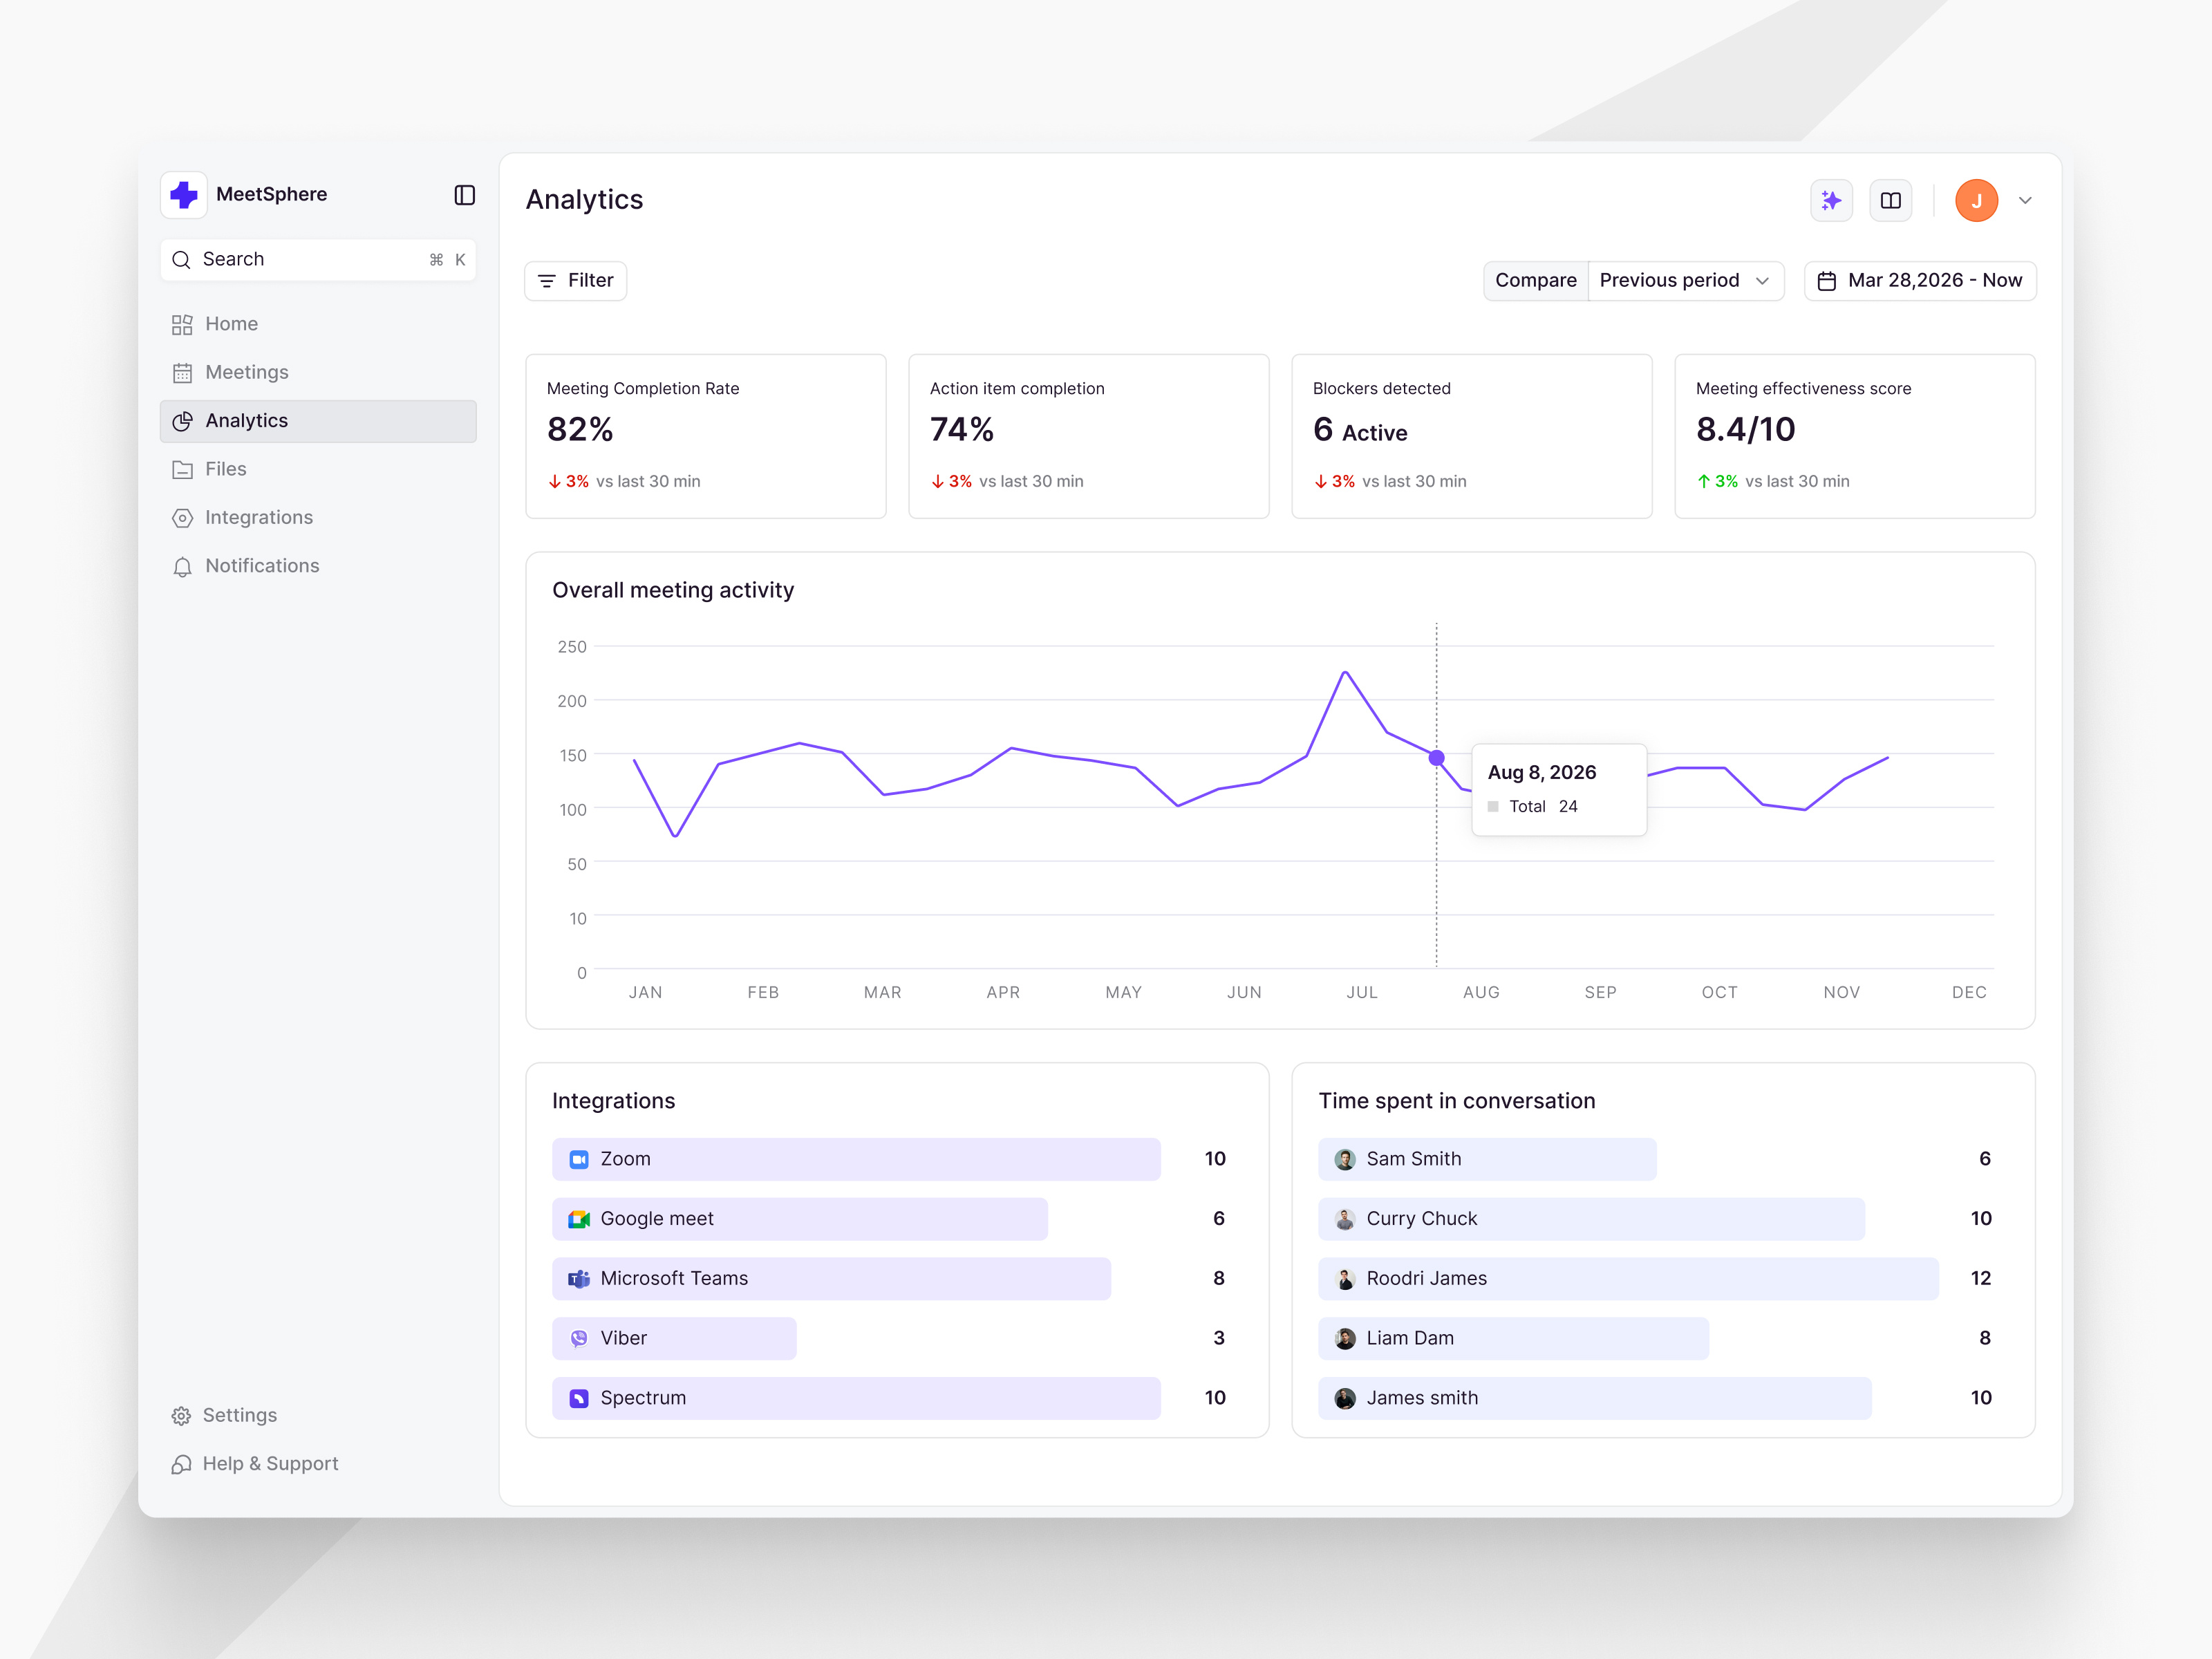This screenshot has height=1659, width=2212.
Task: Collapse the sidebar with the panel icon
Action: [x=464, y=195]
